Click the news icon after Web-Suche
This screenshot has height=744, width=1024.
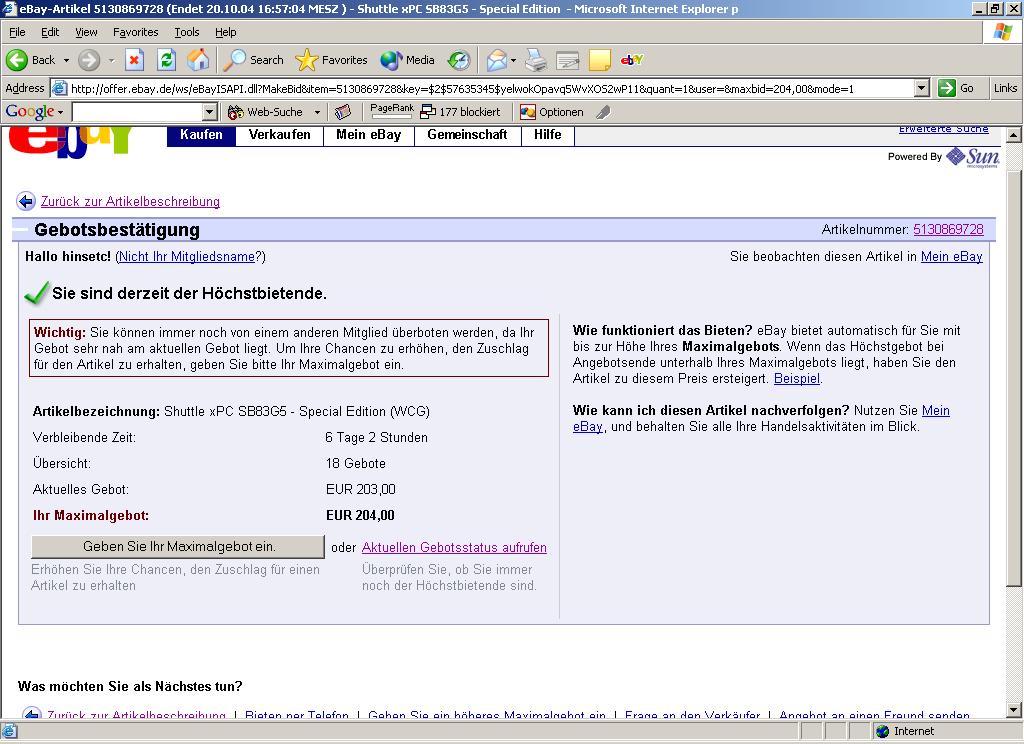[x=343, y=112]
